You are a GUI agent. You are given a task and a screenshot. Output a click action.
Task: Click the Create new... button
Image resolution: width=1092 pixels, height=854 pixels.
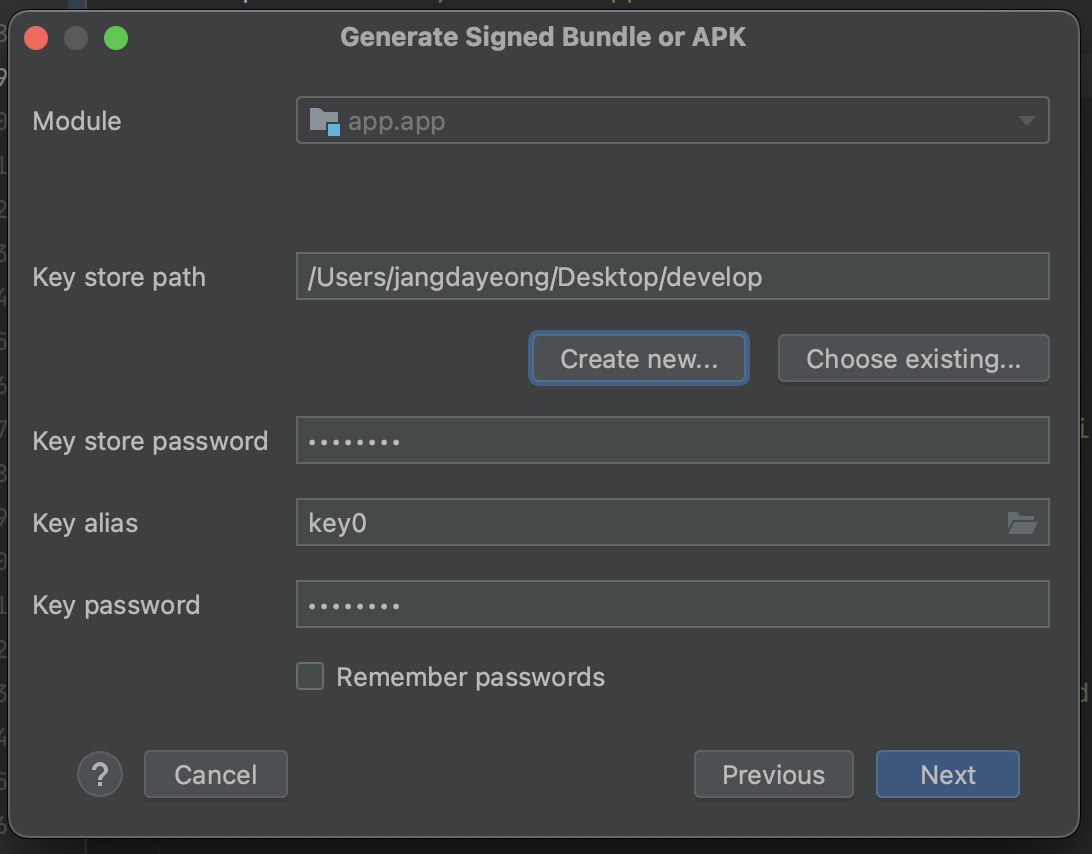pos(639,359)
